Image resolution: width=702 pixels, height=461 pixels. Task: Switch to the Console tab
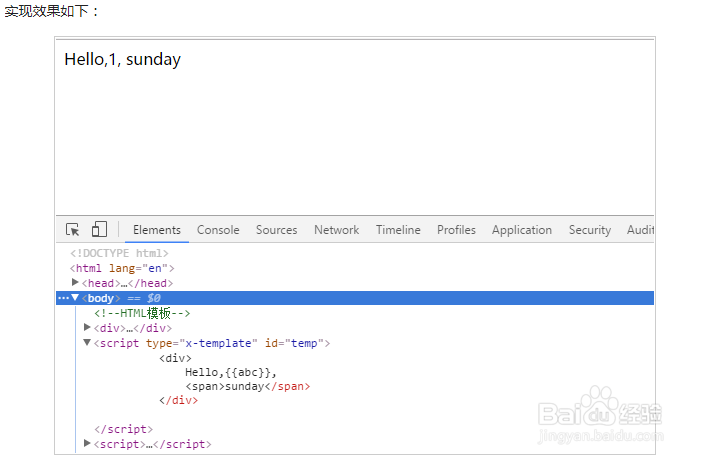[218, 230]
